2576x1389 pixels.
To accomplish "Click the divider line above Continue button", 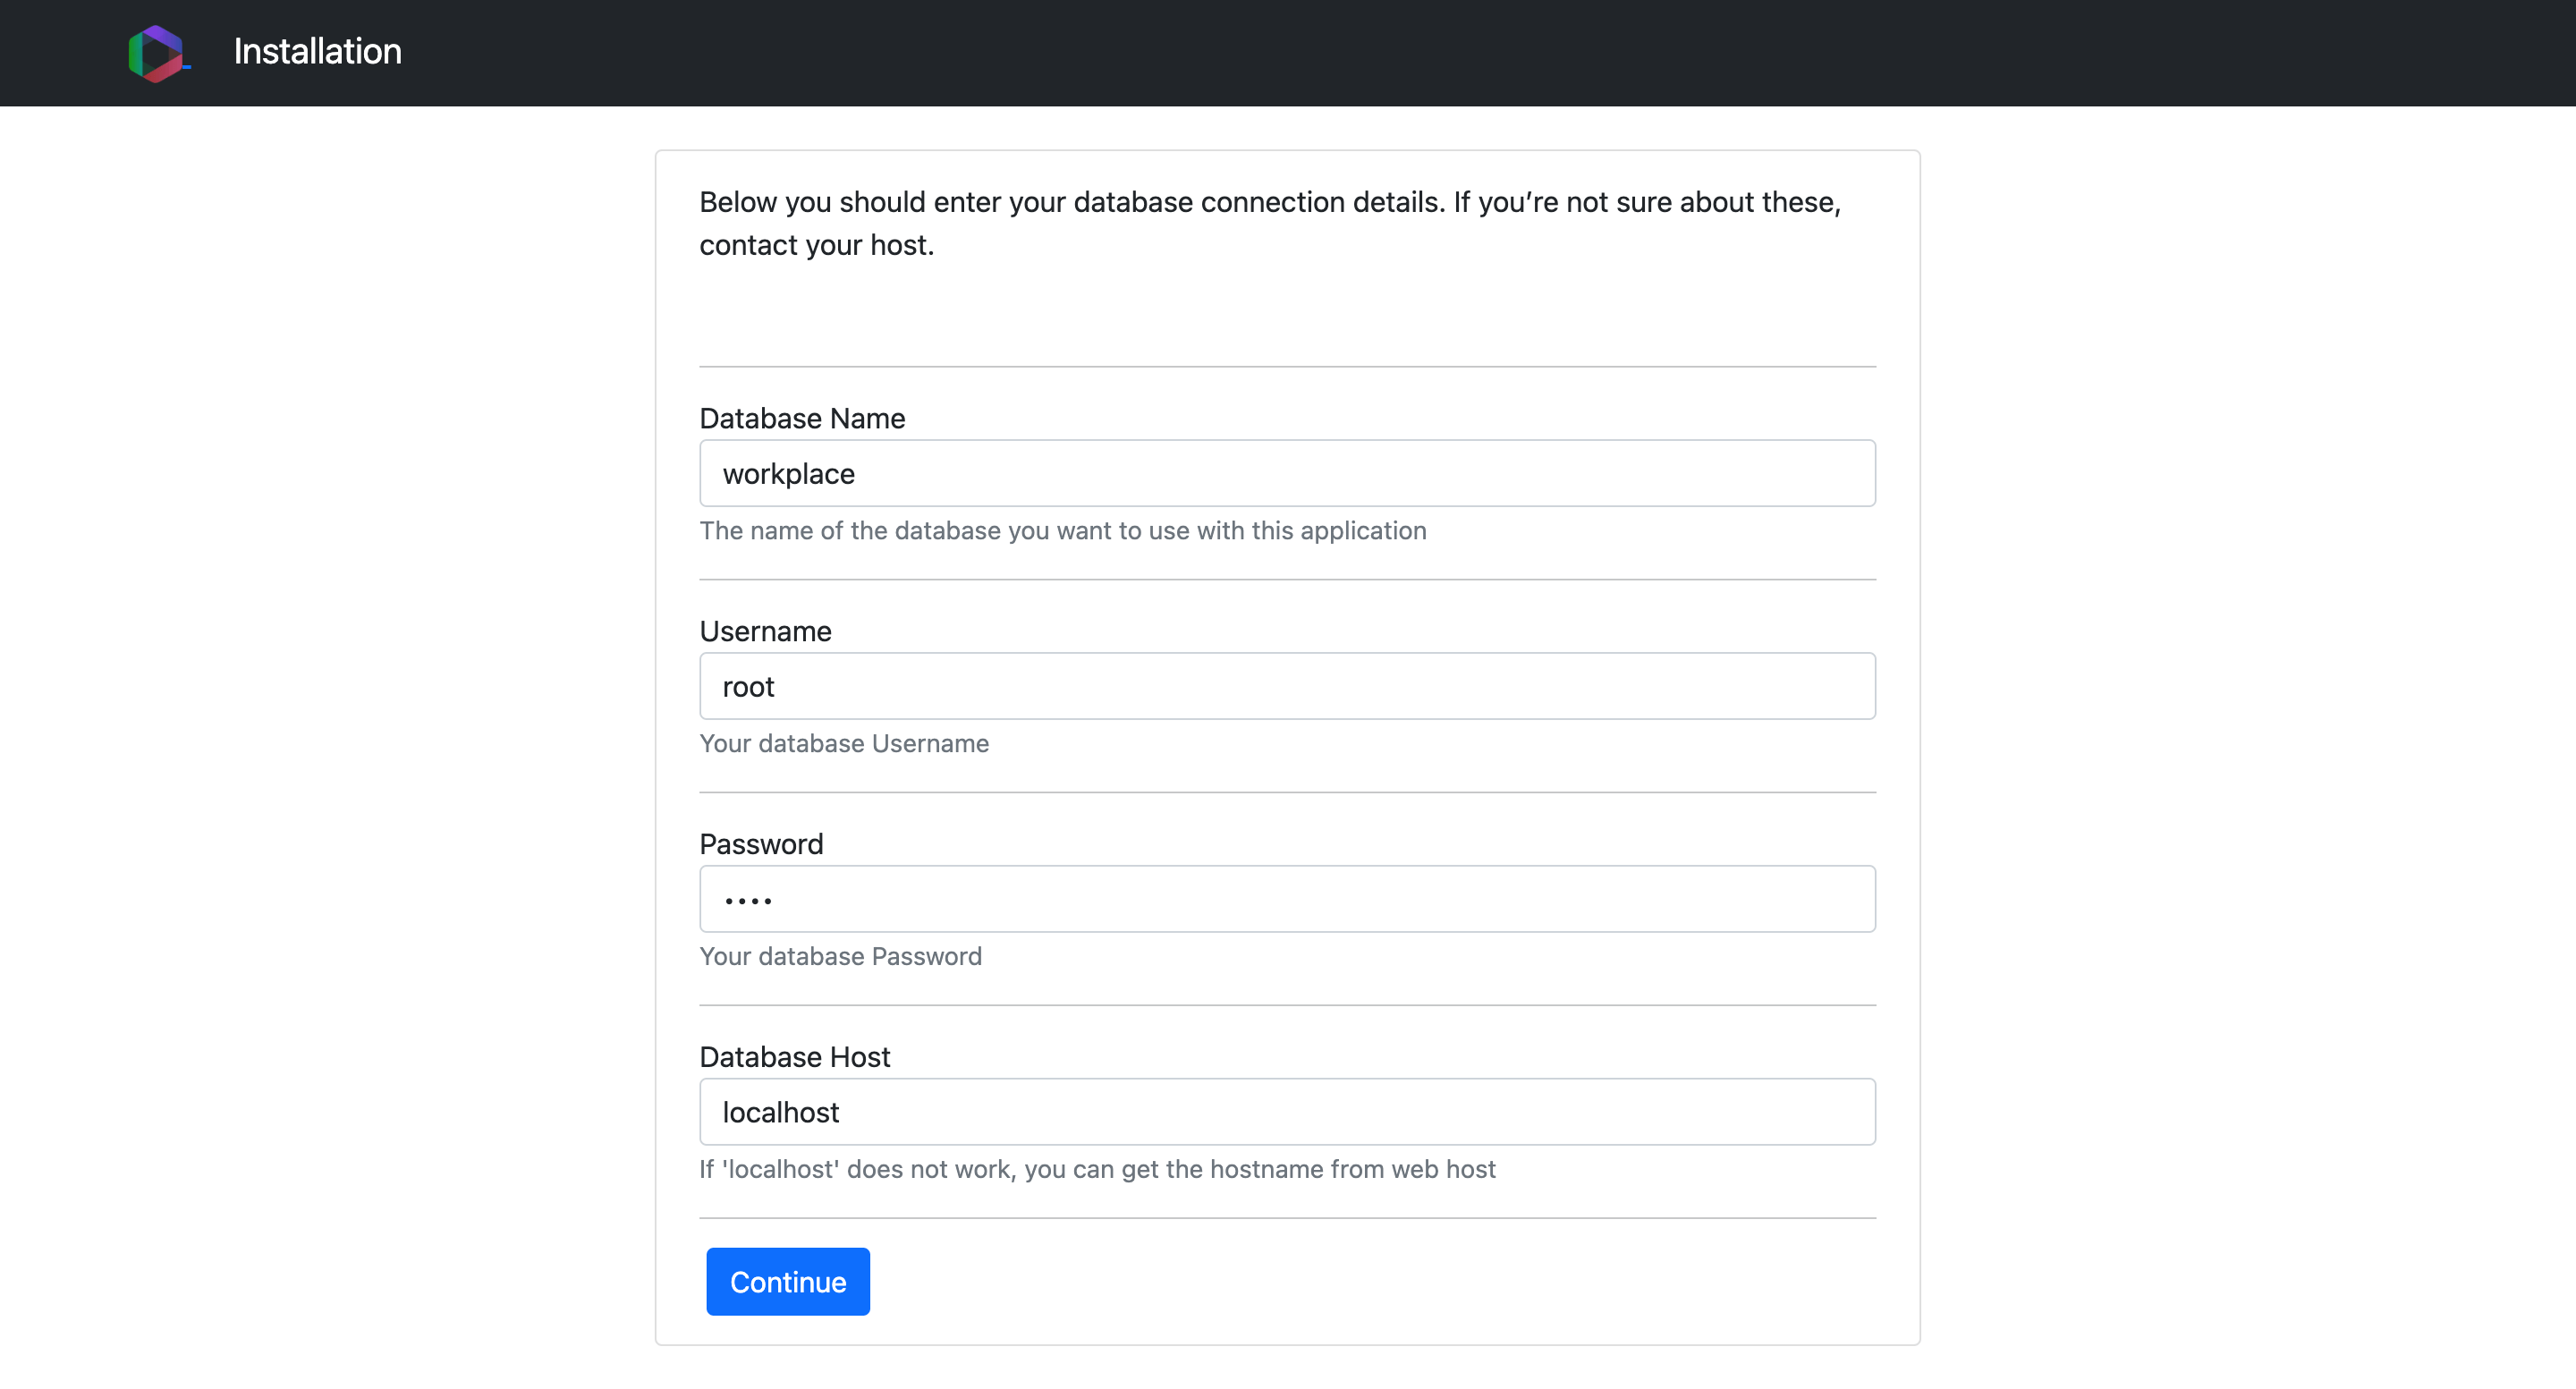I will coord(1286,1218).
